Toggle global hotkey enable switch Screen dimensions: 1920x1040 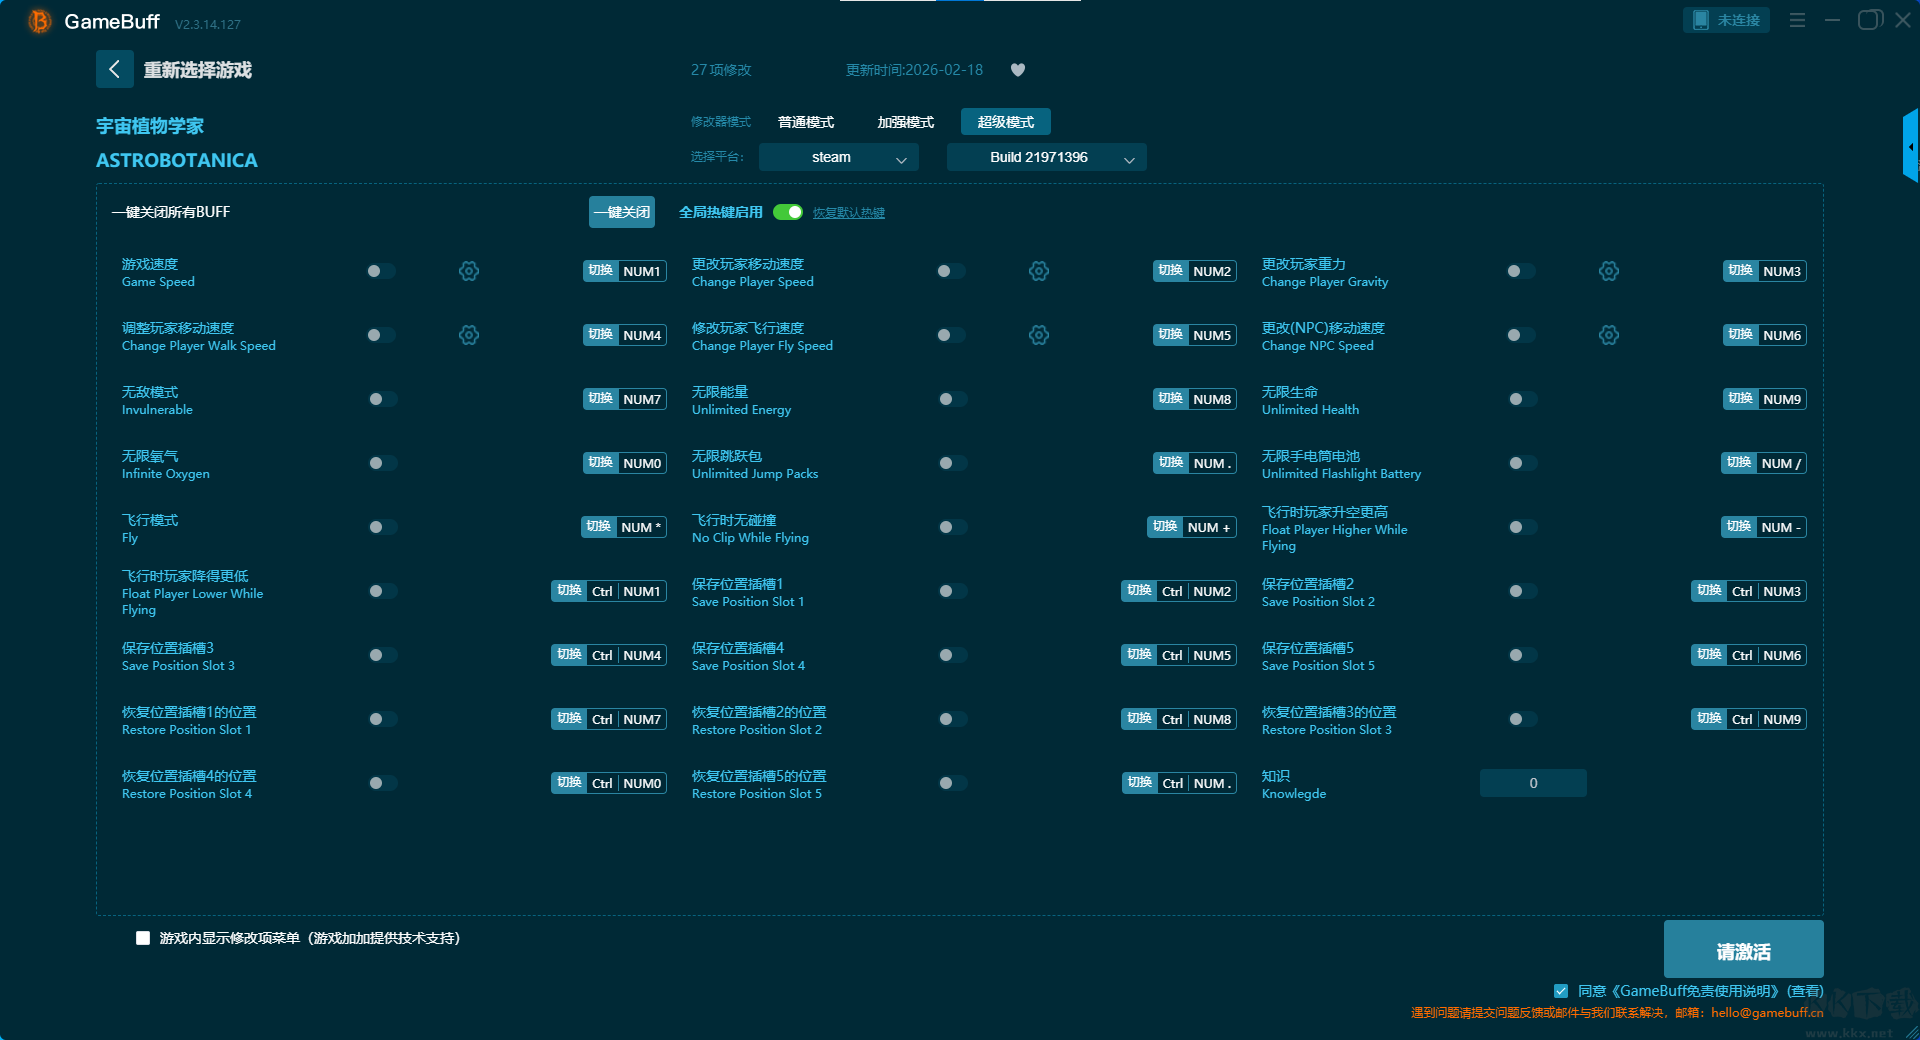pyautogui.click(x=788, y=212)
